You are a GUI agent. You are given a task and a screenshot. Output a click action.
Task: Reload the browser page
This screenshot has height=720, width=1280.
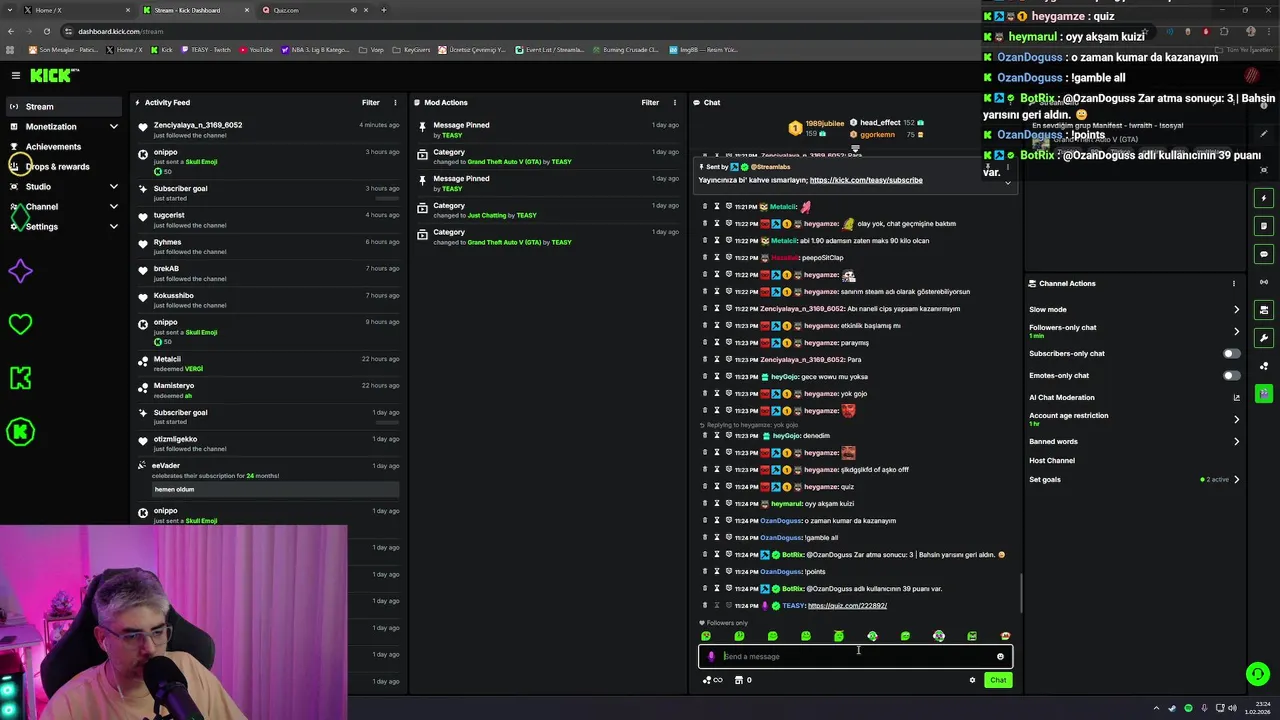46,31
